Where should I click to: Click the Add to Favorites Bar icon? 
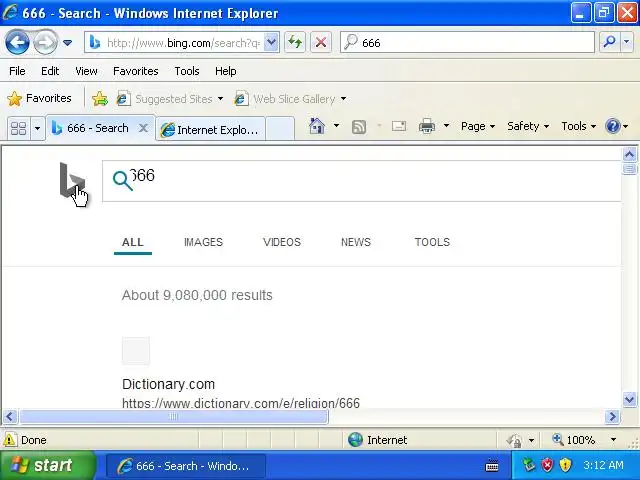point(100,98)
